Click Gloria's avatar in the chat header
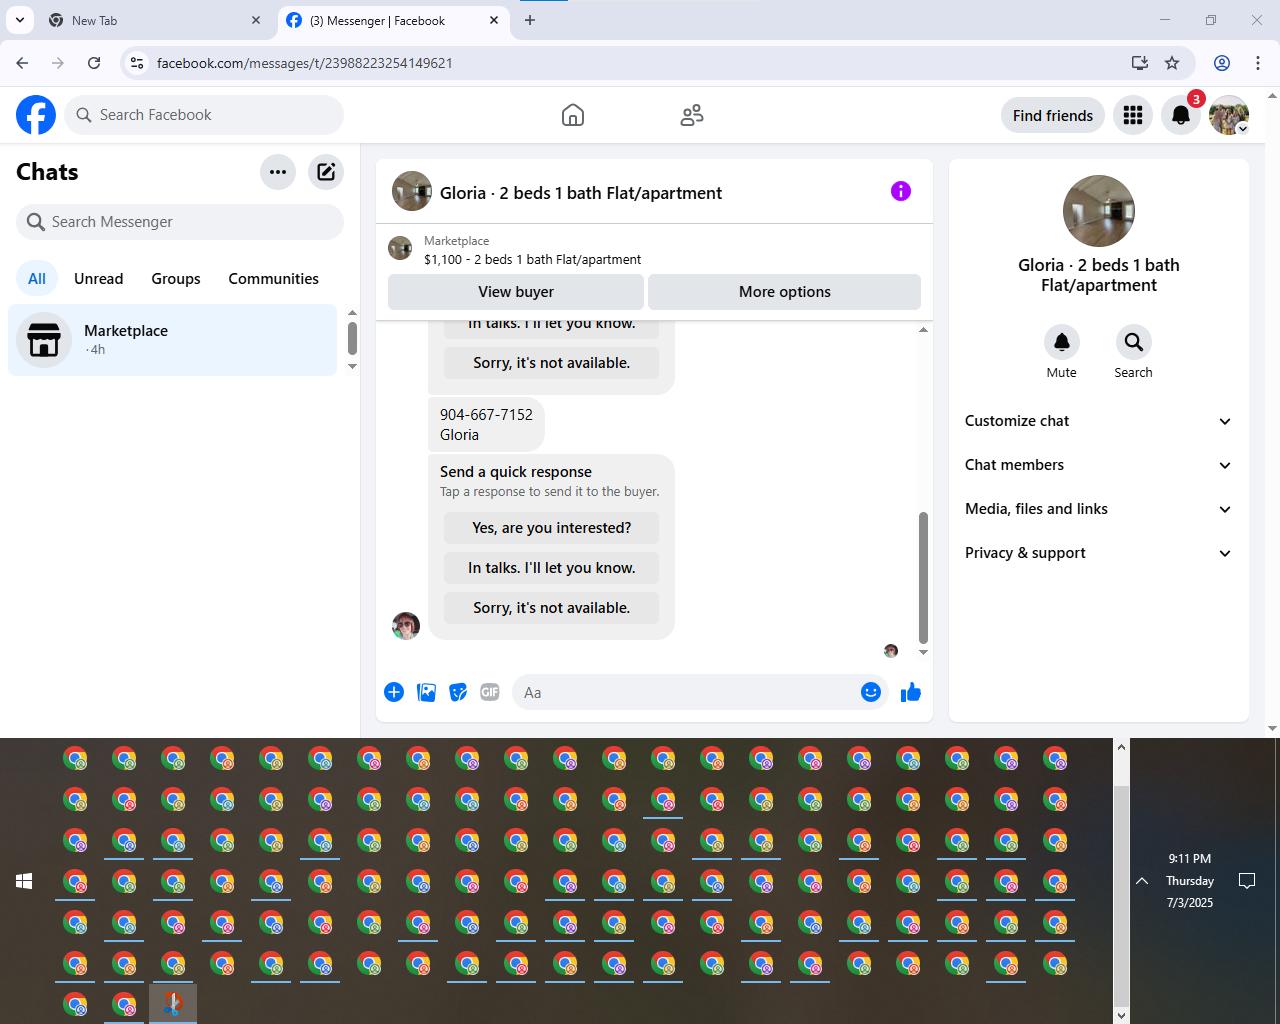Screen dimensions: 1280x1024 tap(412, 191)
